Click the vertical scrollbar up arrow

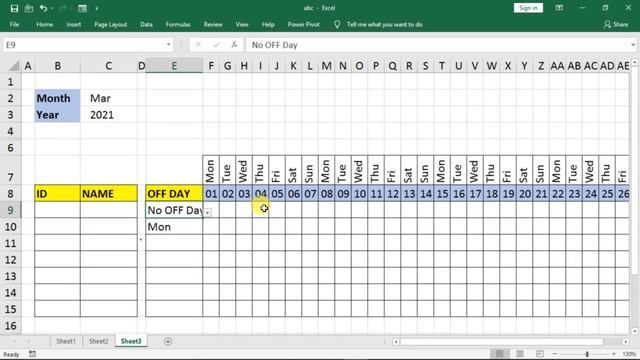click(635, 62)
